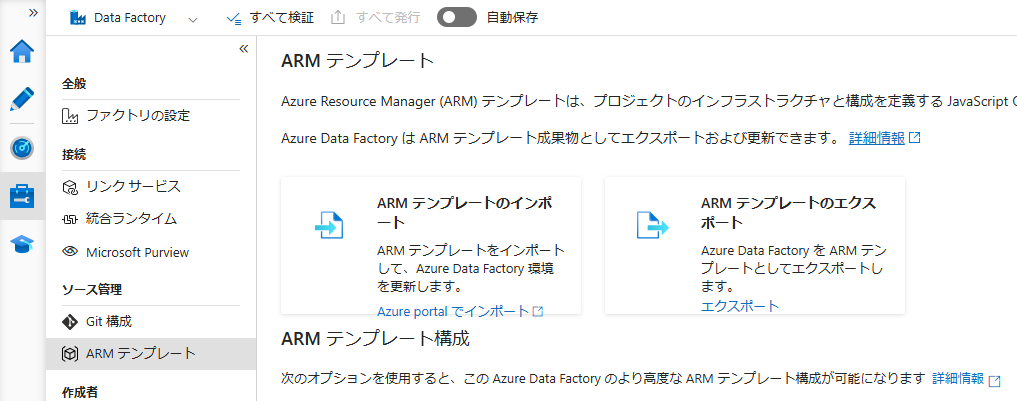
Task: Click the ARM template cube icon
Action: 69,354
